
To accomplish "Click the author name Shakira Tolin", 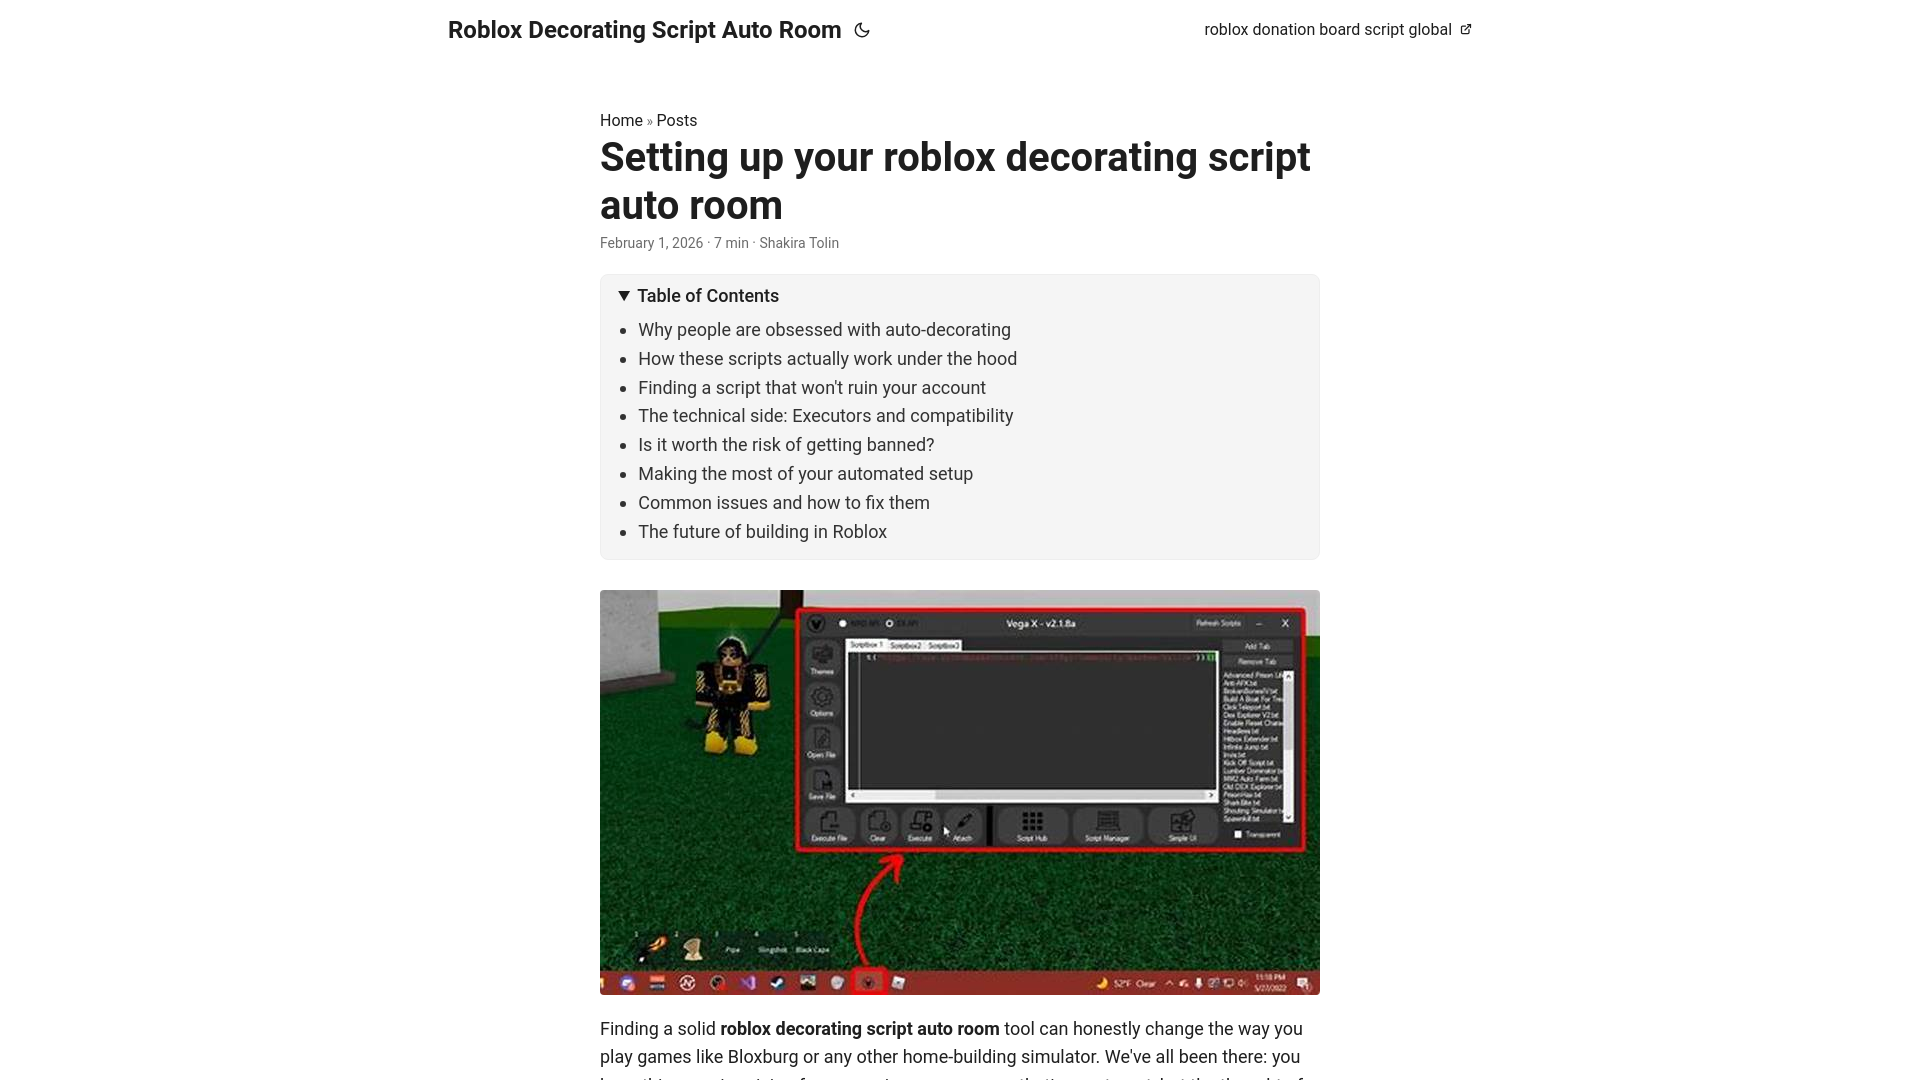I will 799,243.
